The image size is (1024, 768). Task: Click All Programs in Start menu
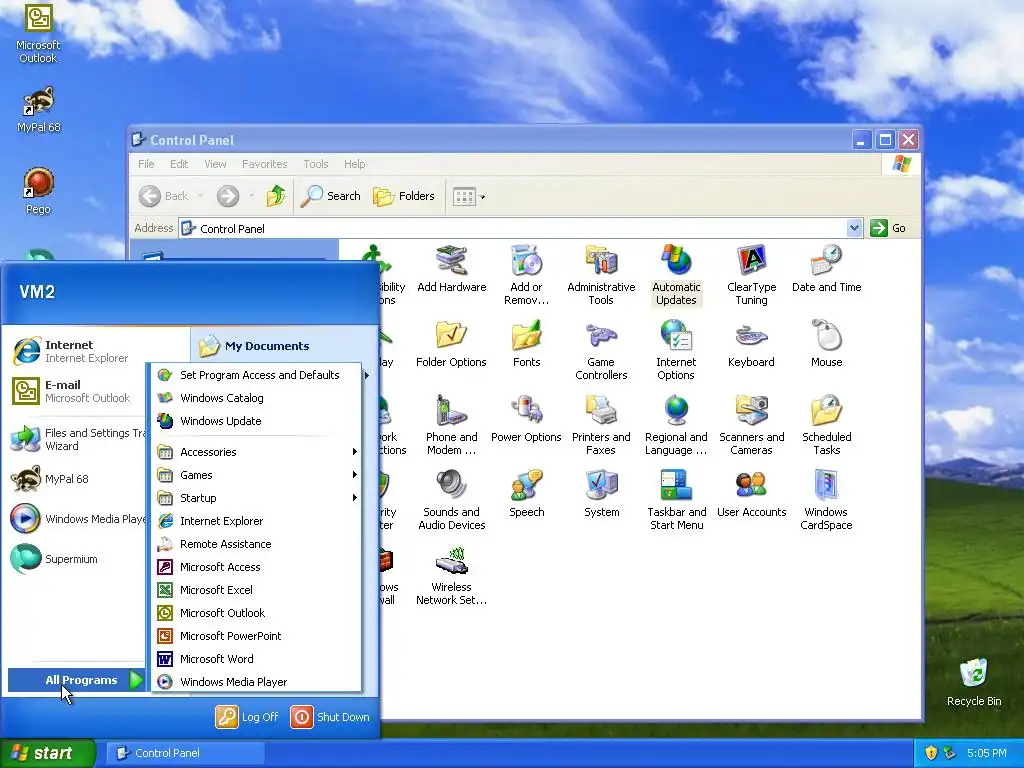coord(76,680)
